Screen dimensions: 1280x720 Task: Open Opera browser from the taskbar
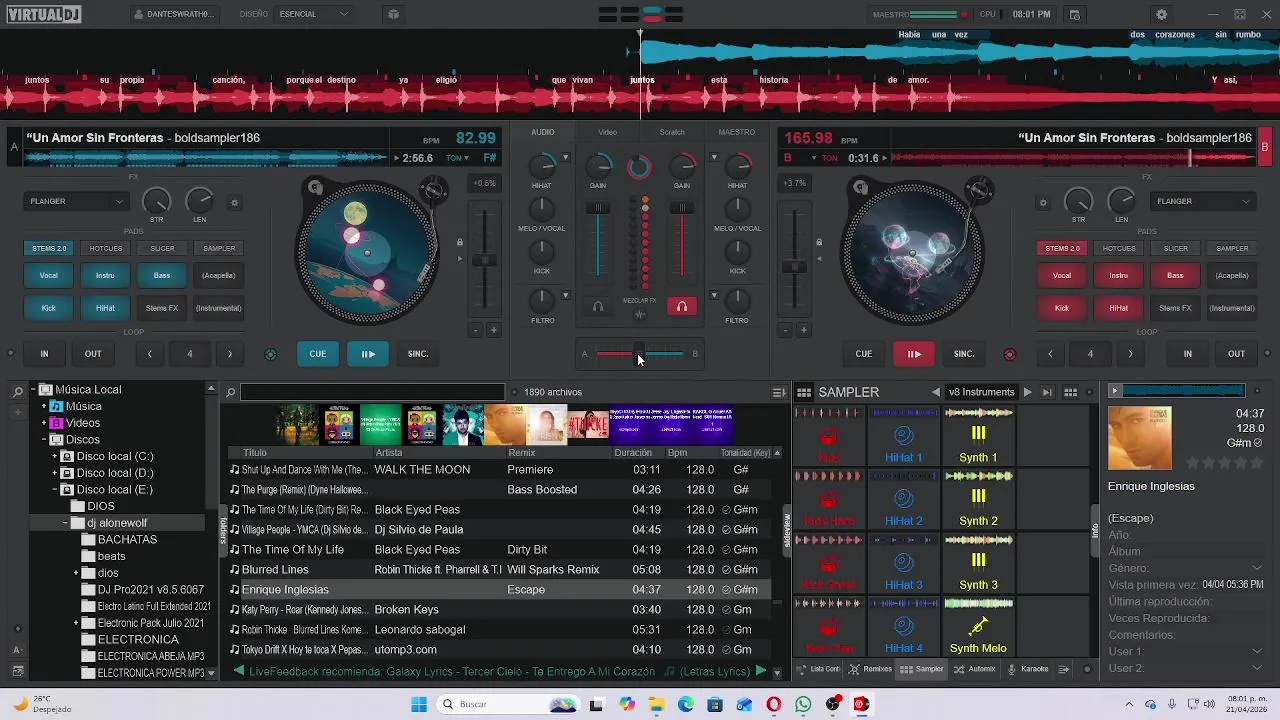click(774, 705)
